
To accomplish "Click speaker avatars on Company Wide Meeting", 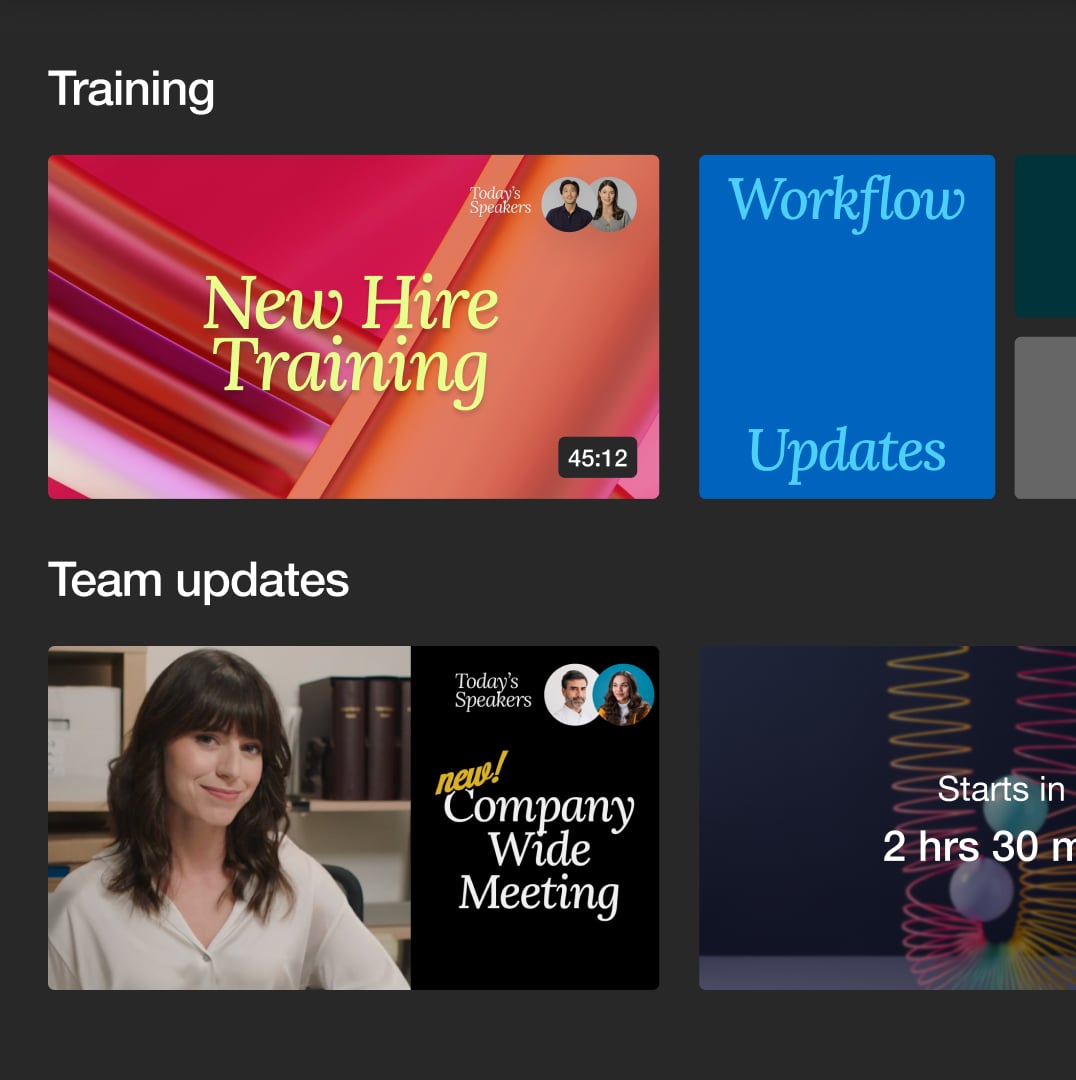I will coord(599,694).
